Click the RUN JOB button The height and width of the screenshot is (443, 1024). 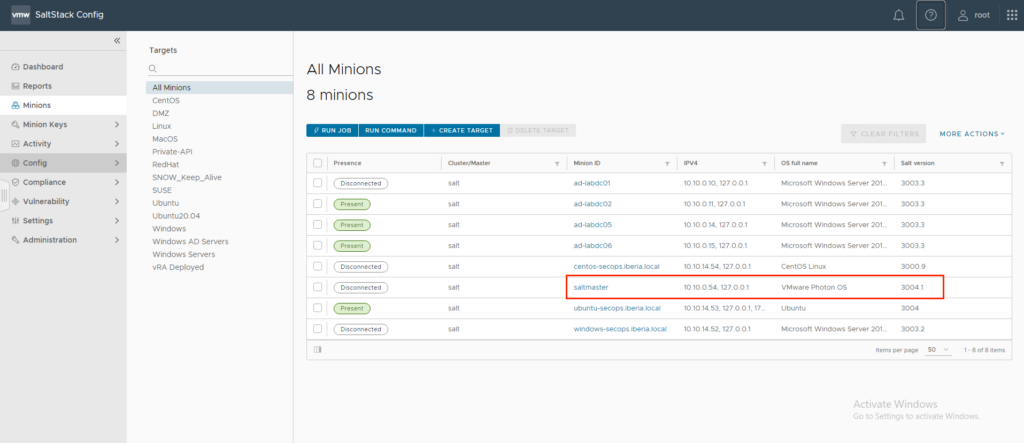[332, 131]
